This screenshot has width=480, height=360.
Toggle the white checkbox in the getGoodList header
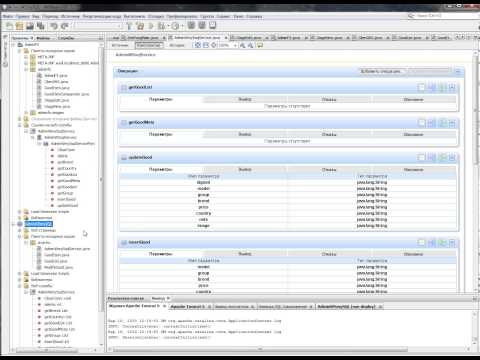422,87
